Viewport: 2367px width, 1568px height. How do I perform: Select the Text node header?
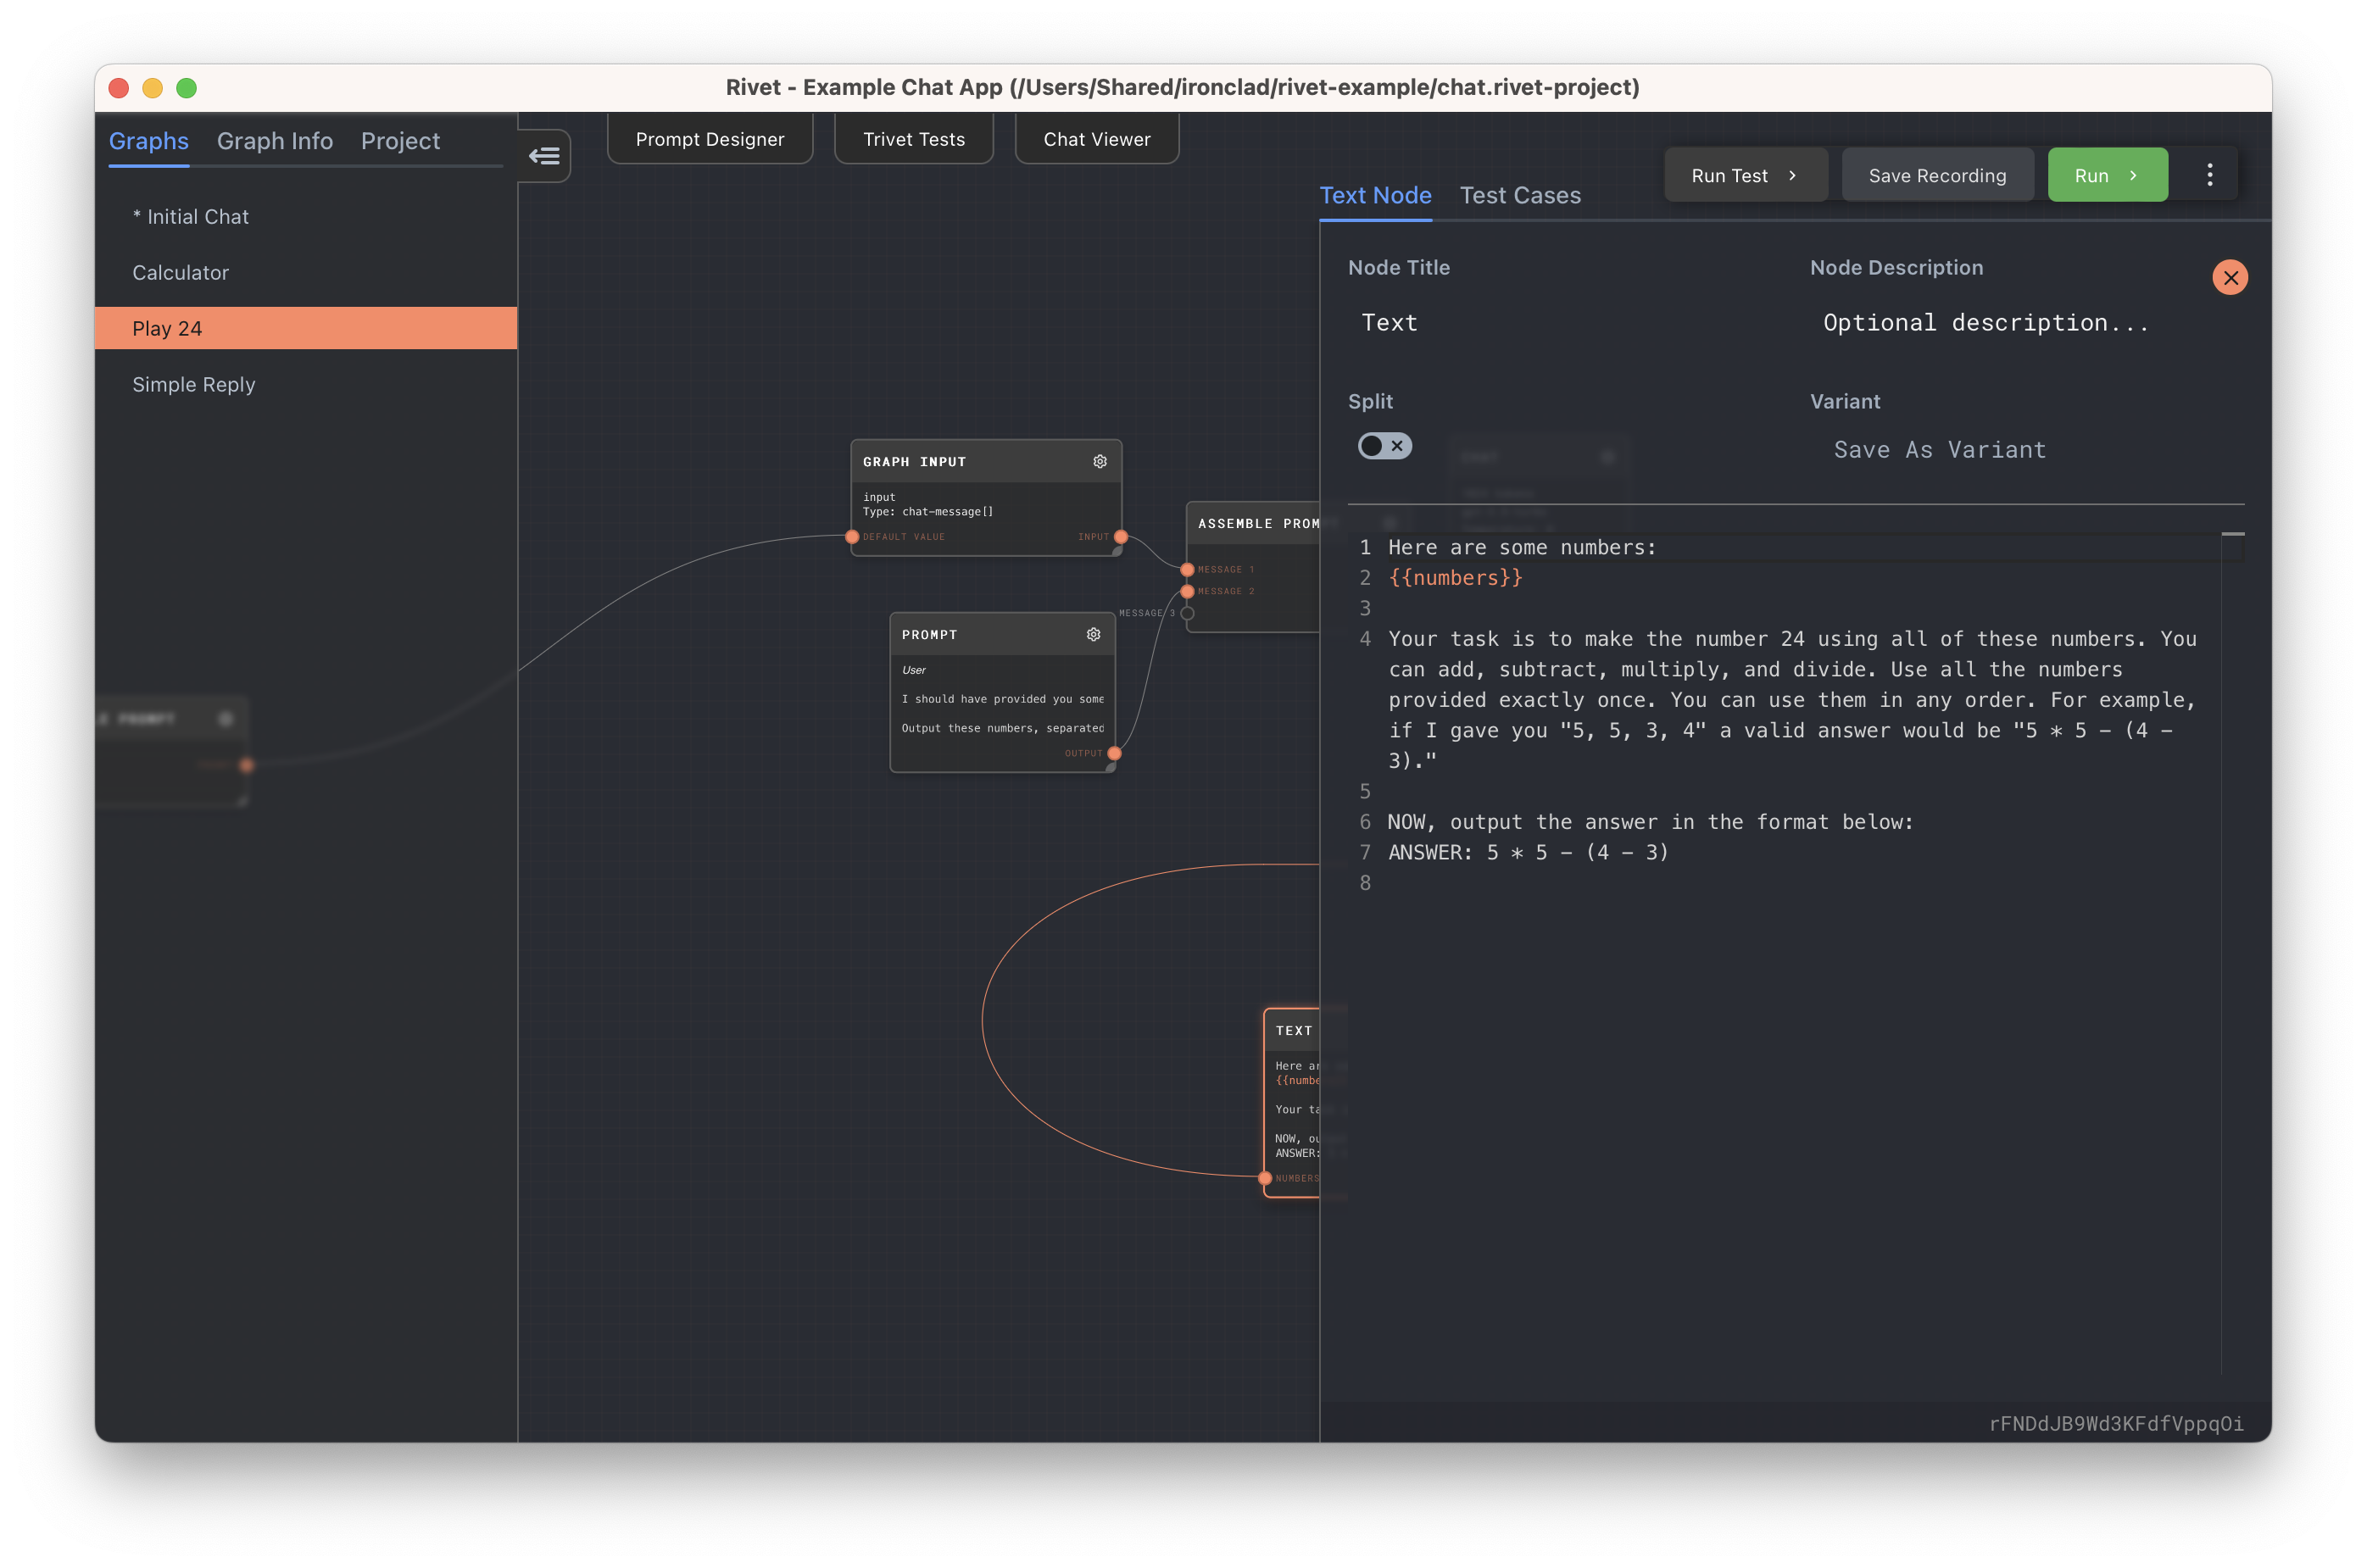coord(1293,1031)
